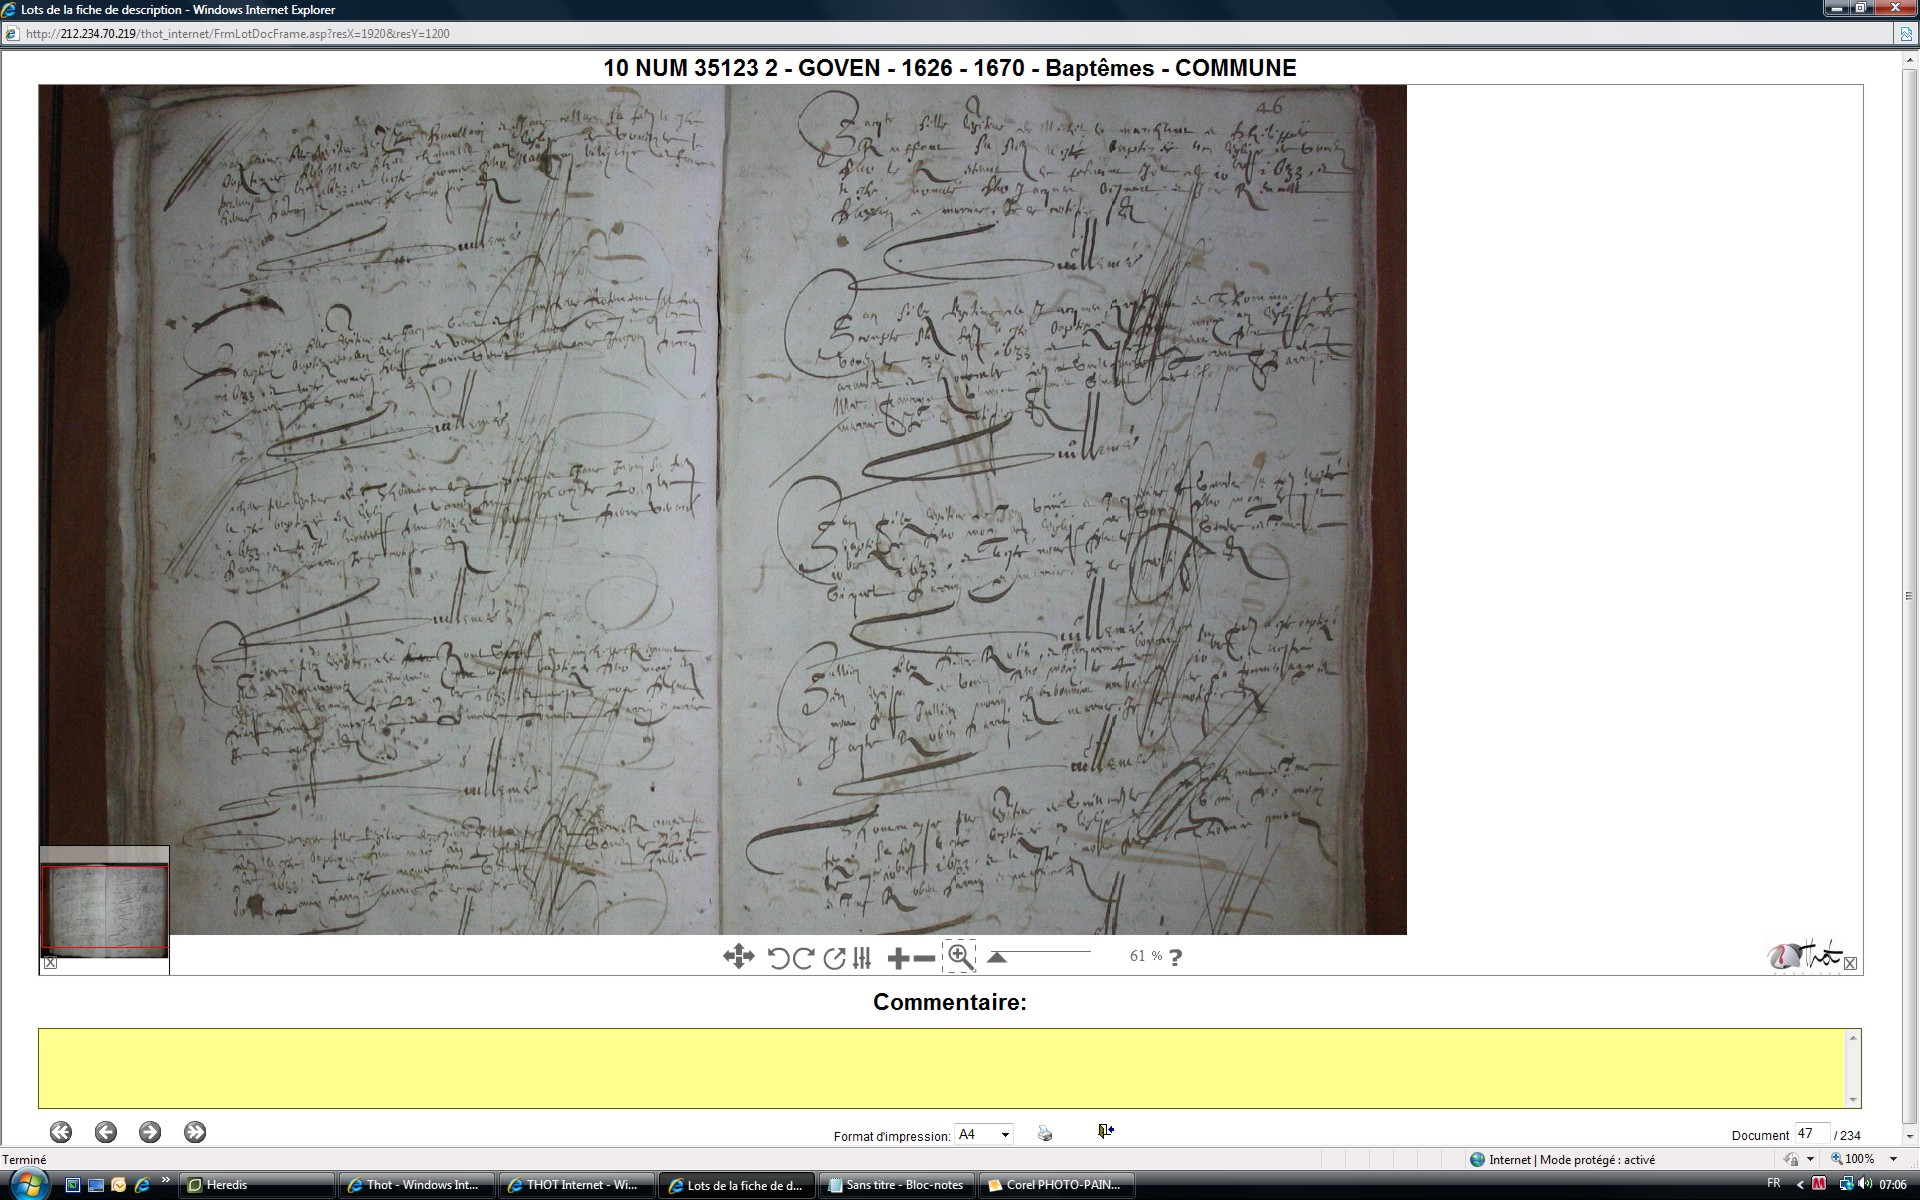Click the zoom level slider handle
Screen dimensions: 1920x1200
point(996,957)
